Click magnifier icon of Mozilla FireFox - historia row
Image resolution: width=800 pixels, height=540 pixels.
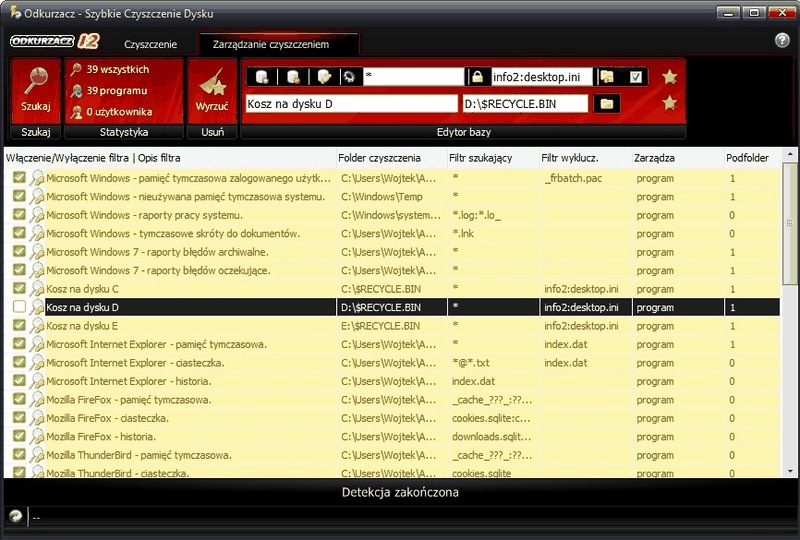pyautogui.click(x=37, y=436)
